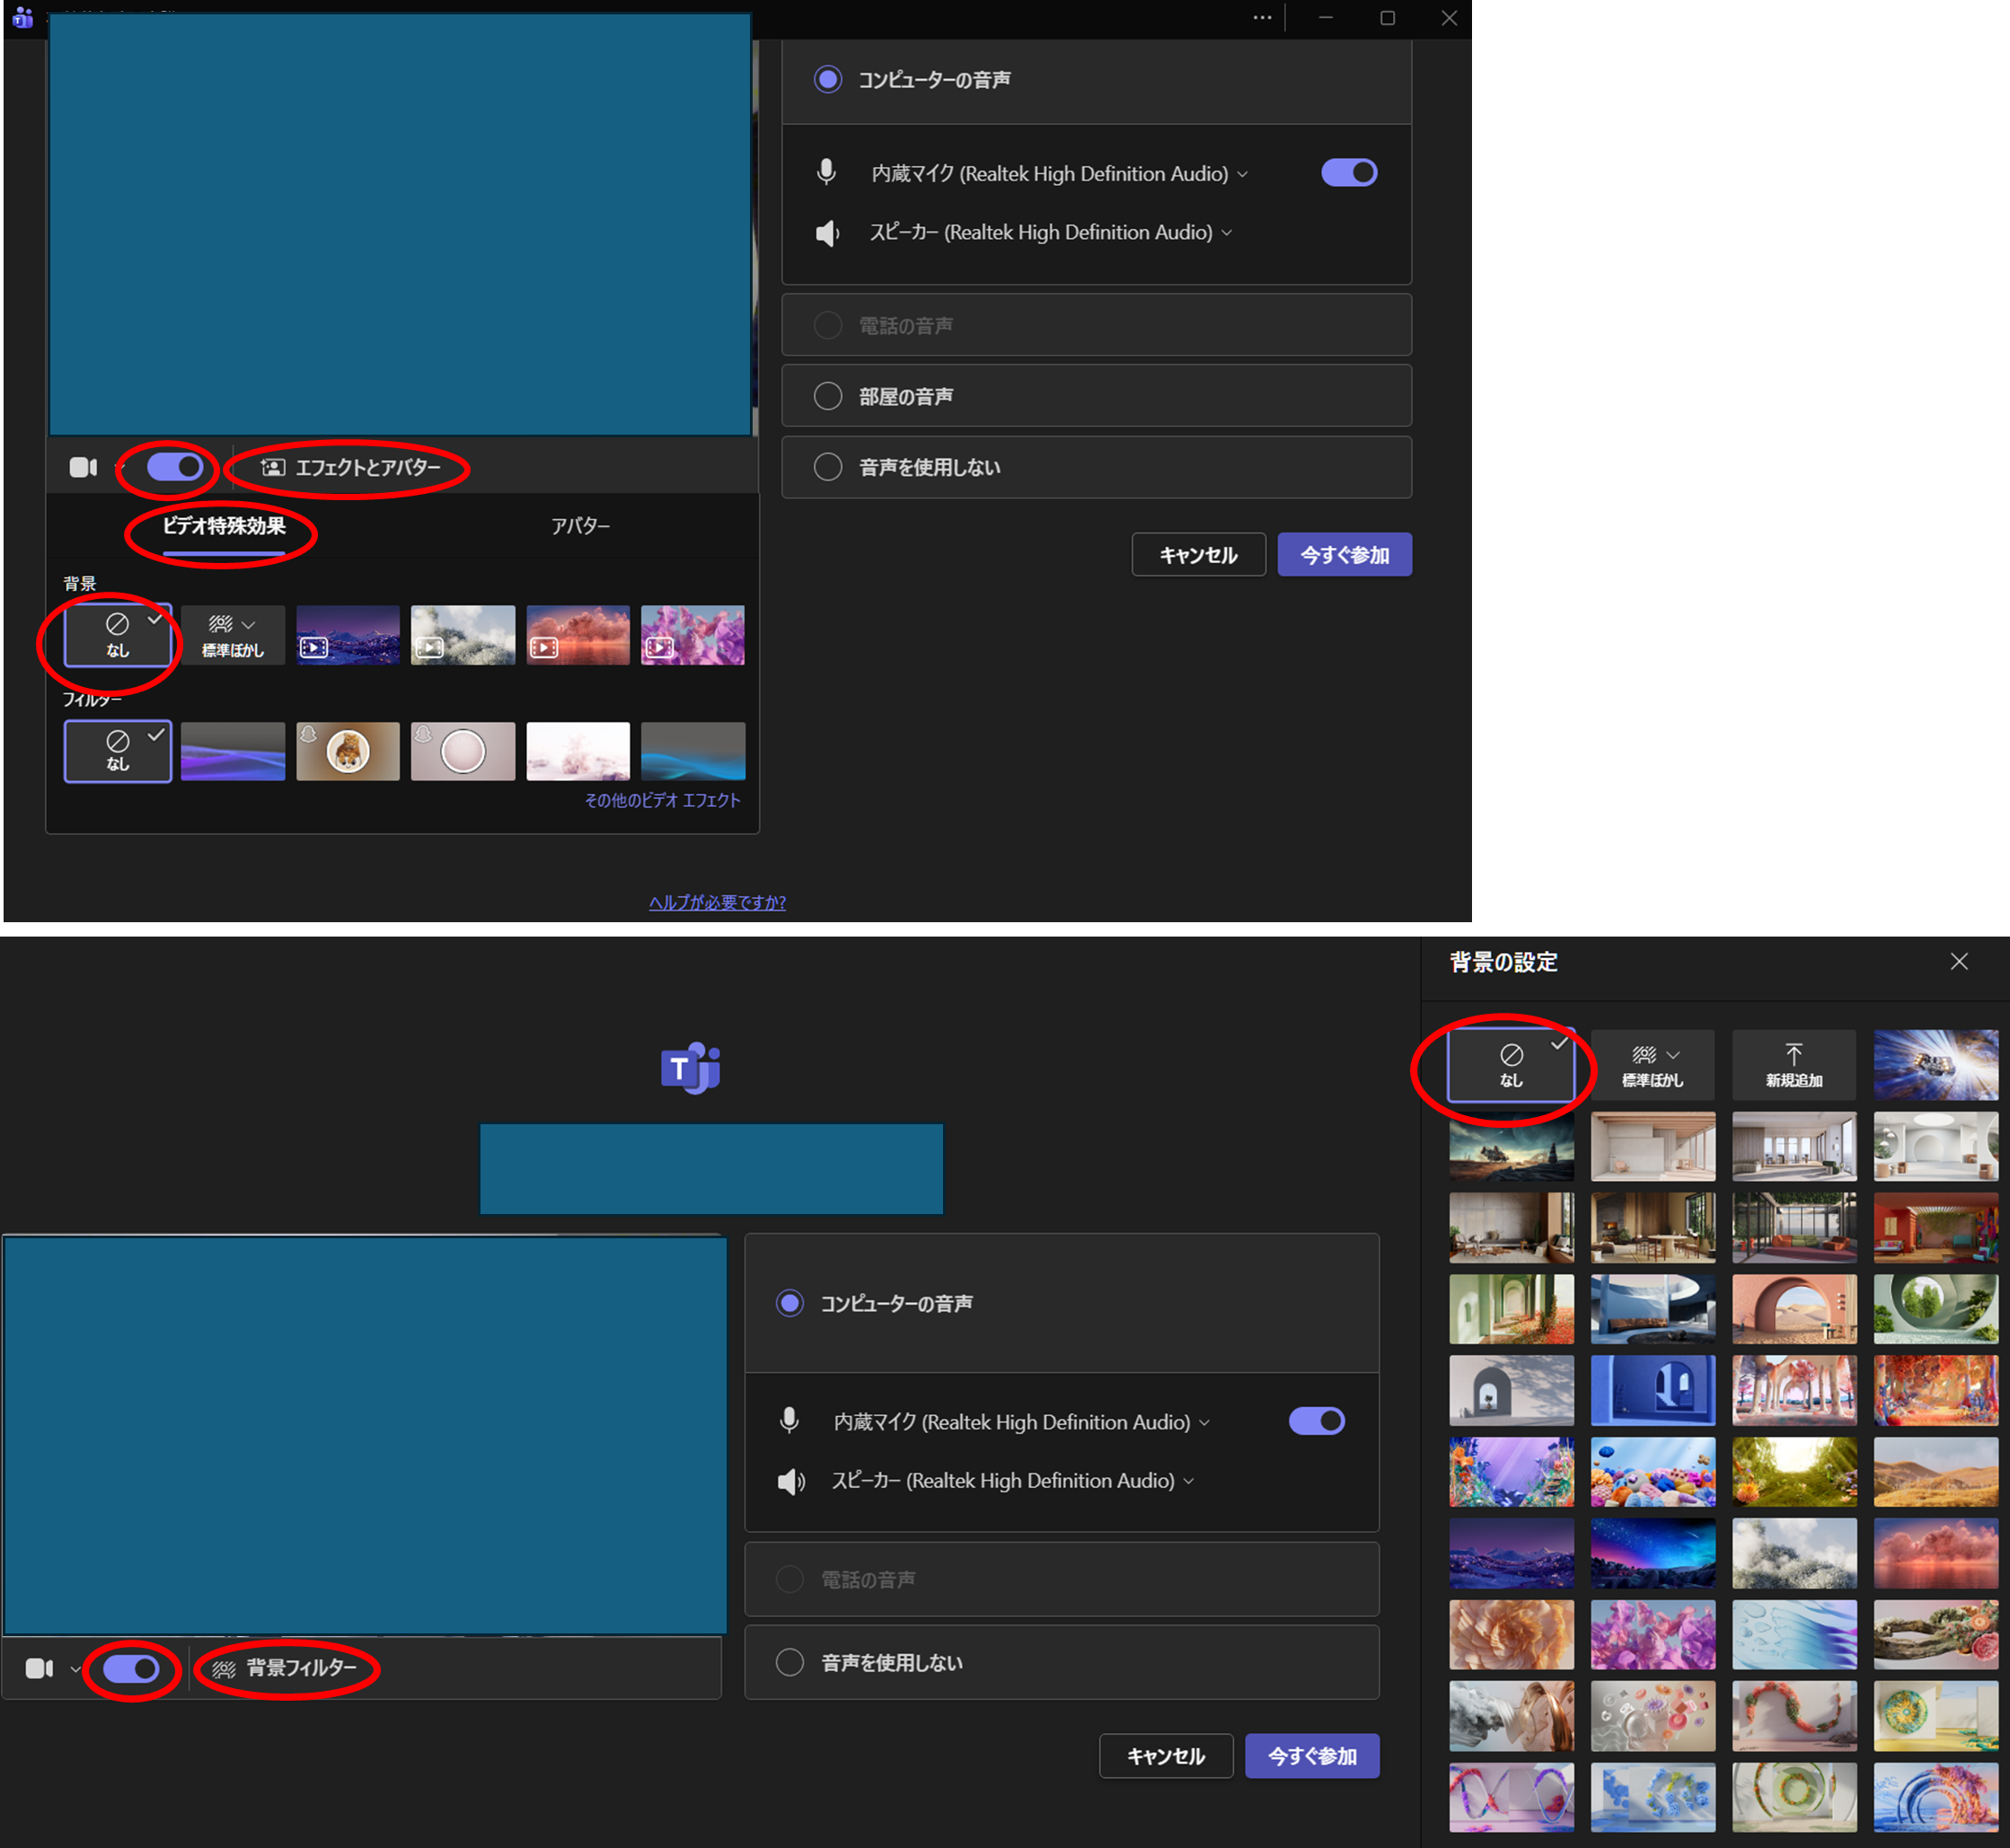Pick the pink crystal flower video background
2010x1848 pixels.
693,635
